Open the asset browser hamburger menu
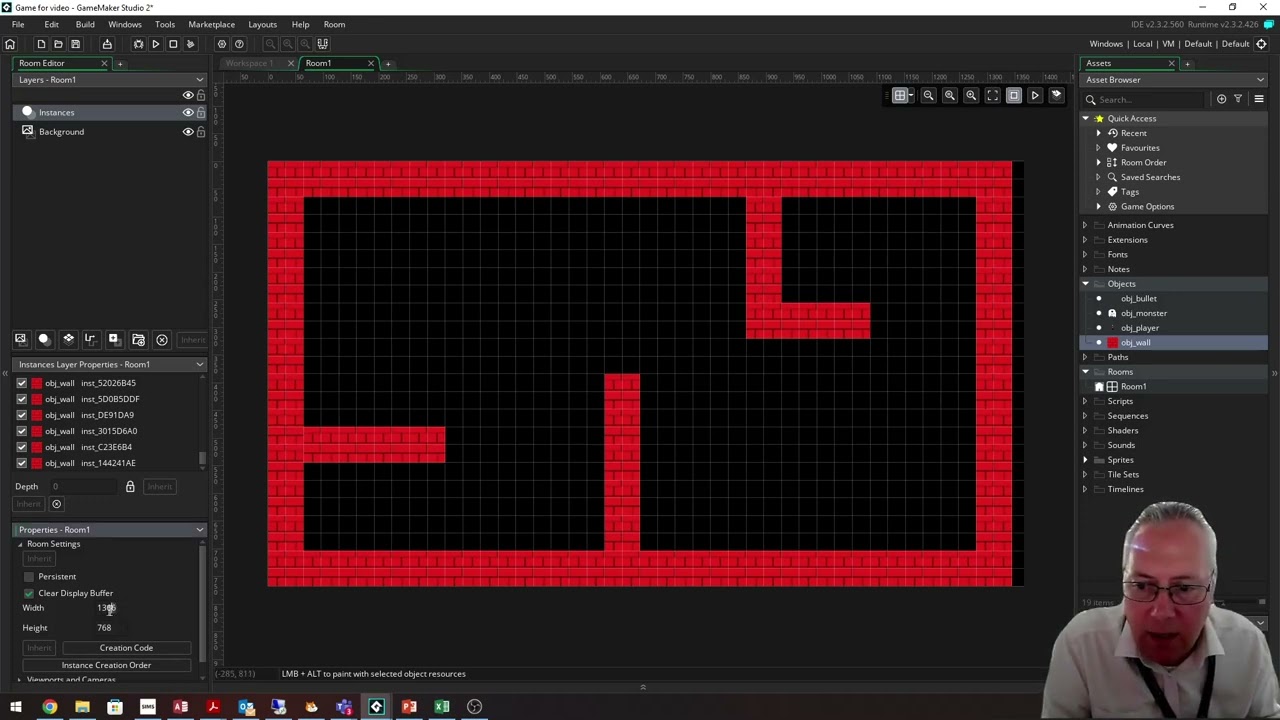The height and width of the screenshot is (720, 1280). (1259, 99)
